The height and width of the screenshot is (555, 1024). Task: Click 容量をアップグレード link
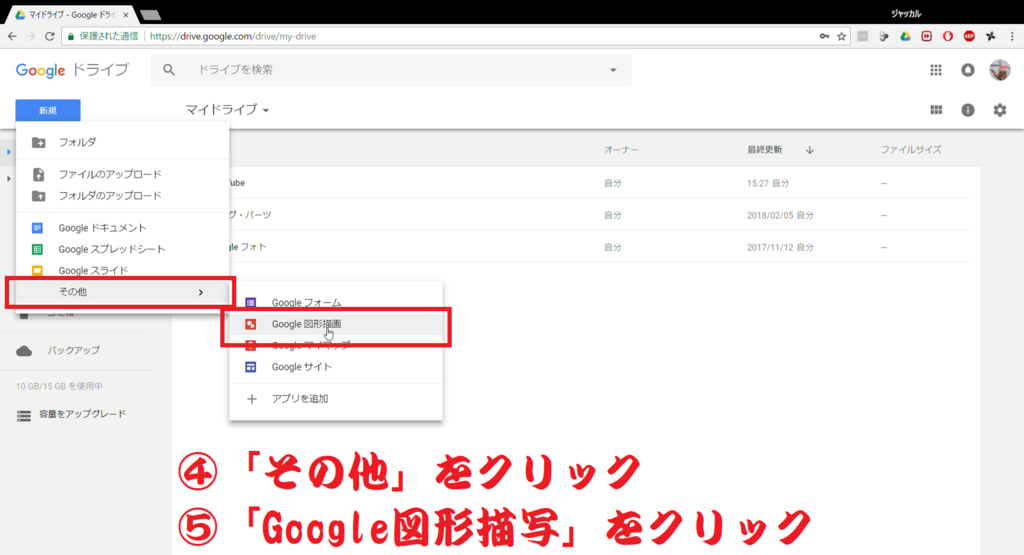(x=82, y=414)
